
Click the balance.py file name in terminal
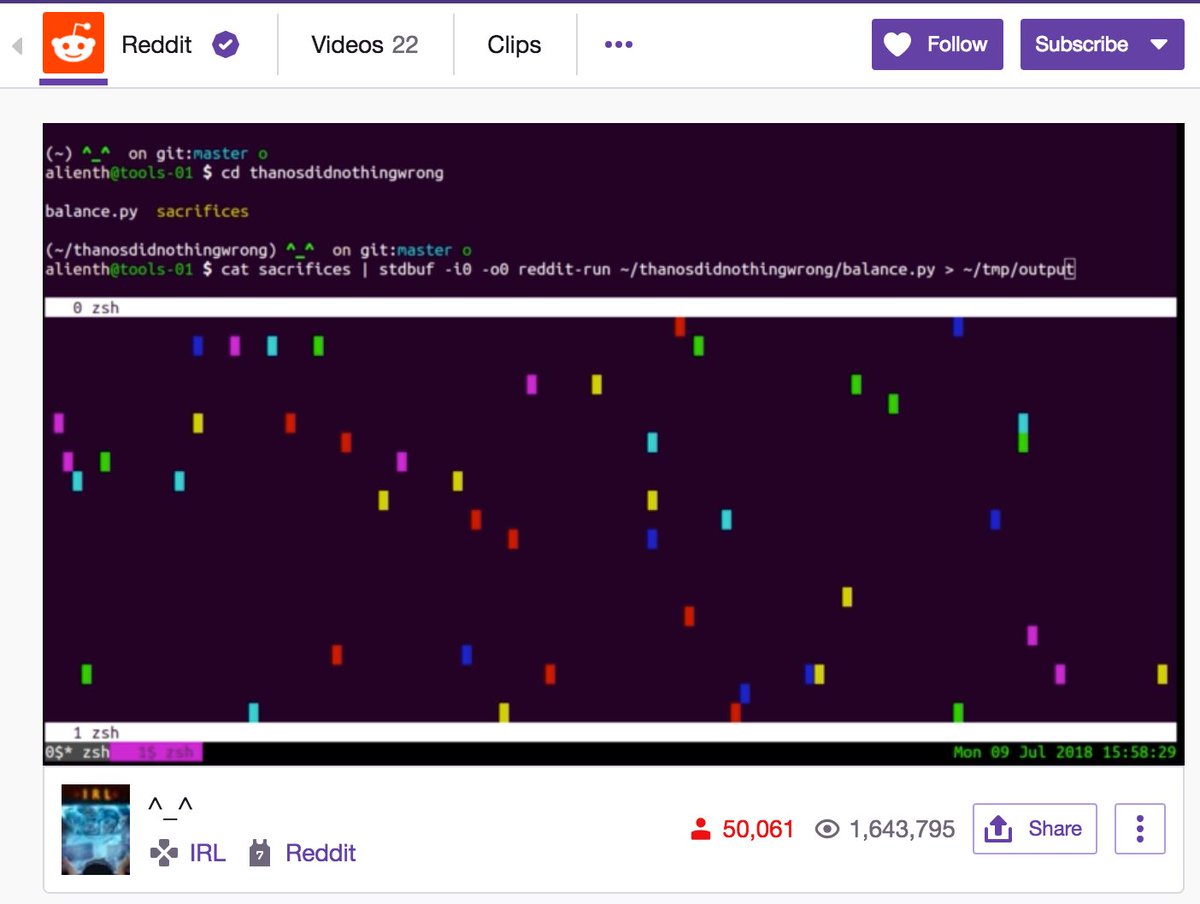point(92,212)
